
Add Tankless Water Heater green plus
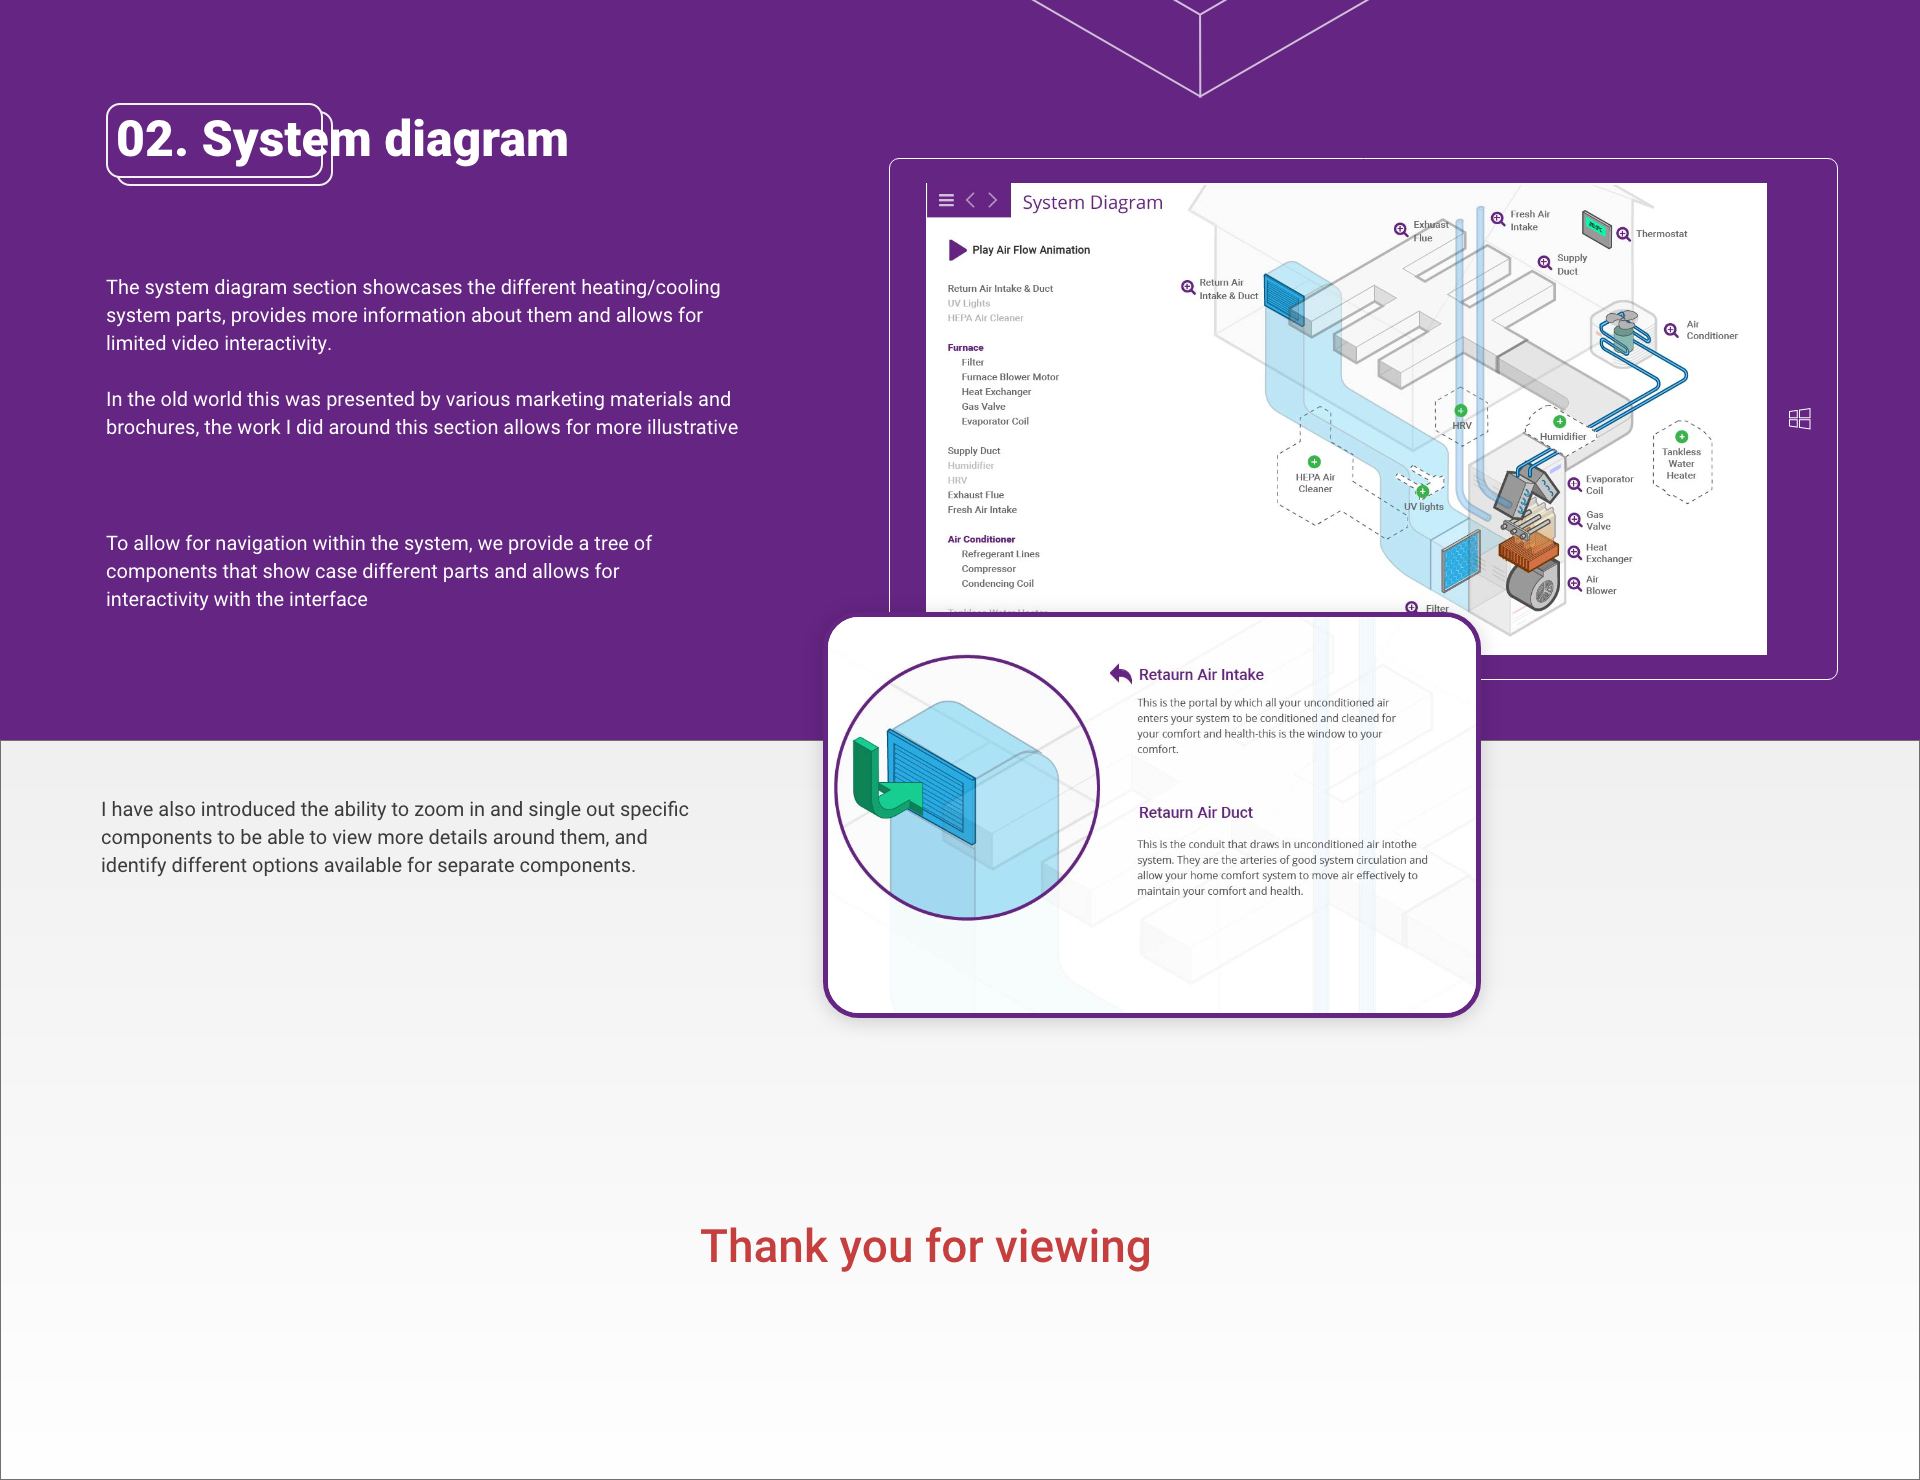click(x=1682, y=437)
